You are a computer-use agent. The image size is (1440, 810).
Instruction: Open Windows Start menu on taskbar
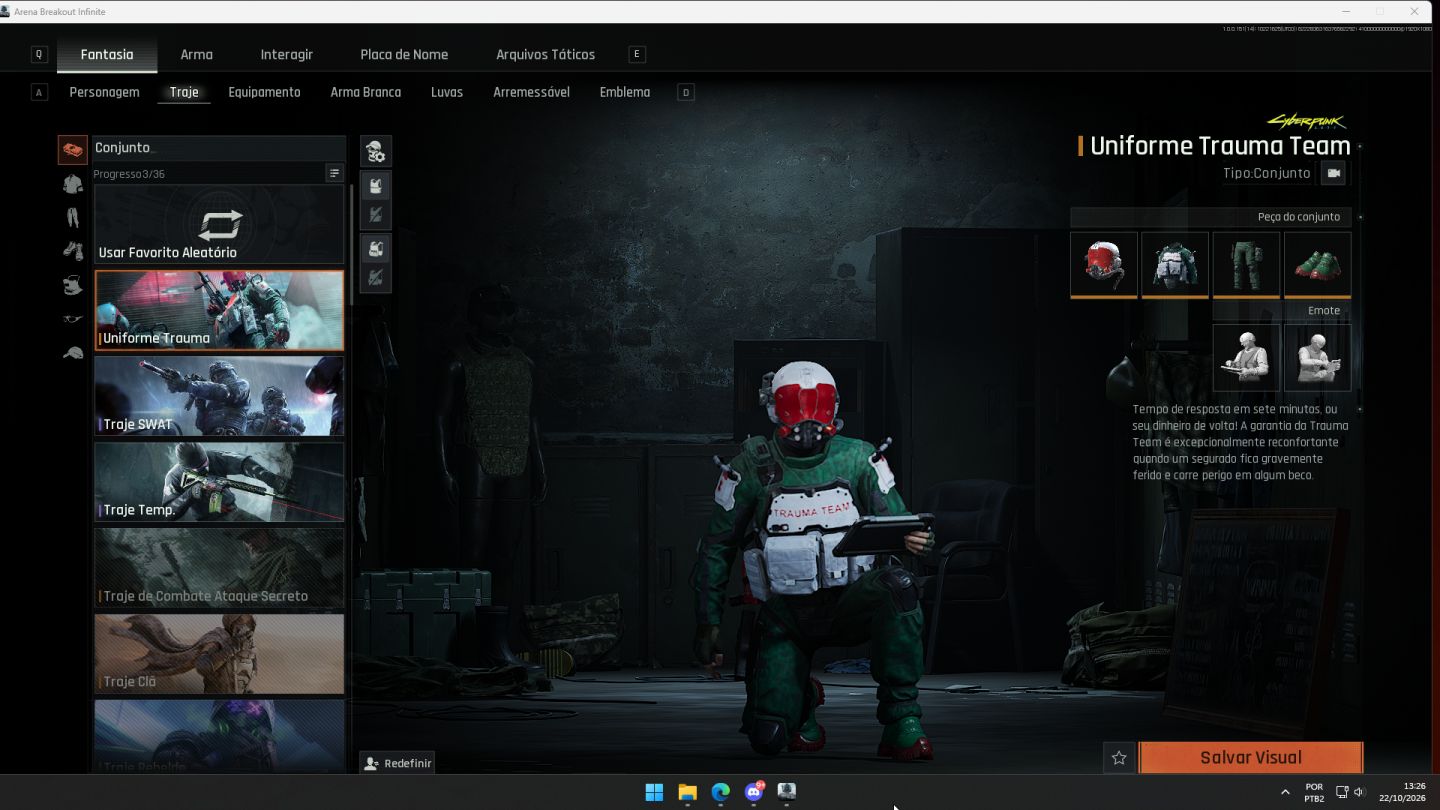(x=654, y=792)
